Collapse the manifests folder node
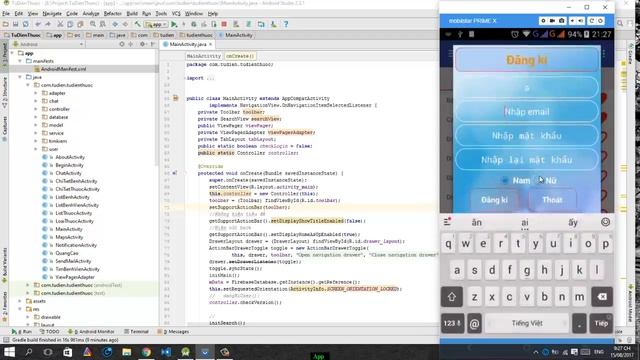The width and height of the screenshot is (640, 360). 20,61
